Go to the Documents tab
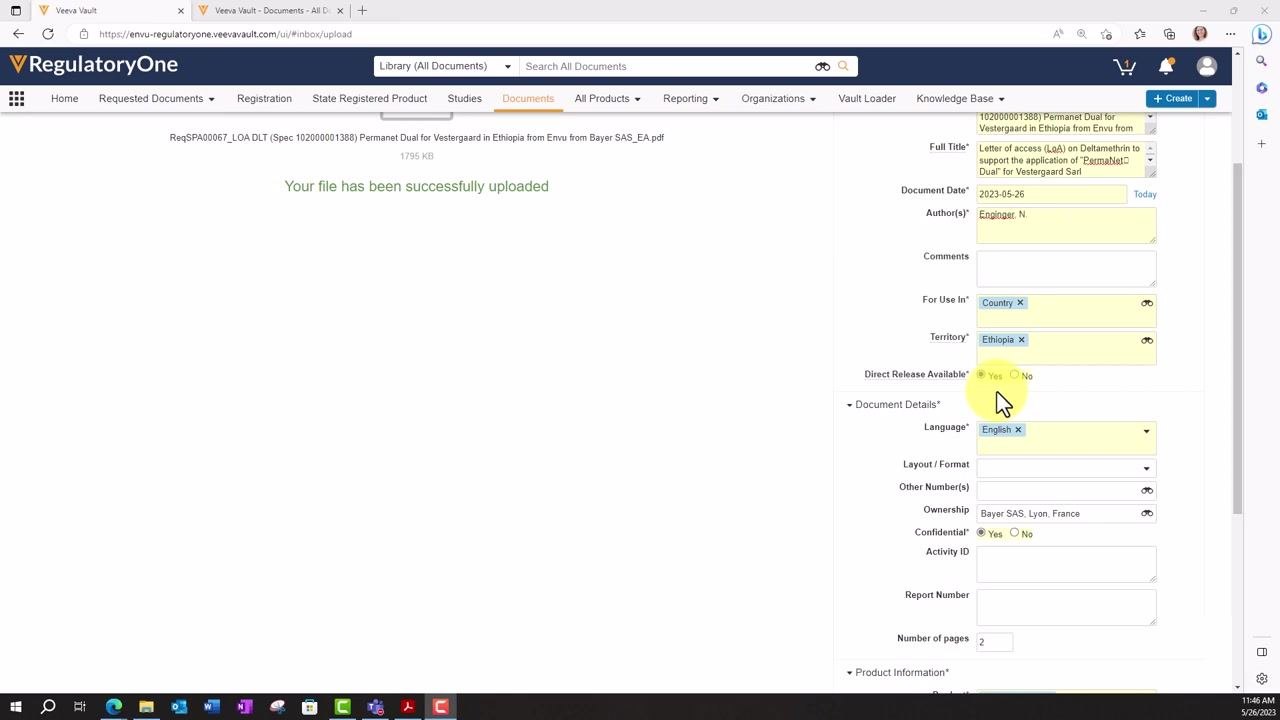 [528, 98]
